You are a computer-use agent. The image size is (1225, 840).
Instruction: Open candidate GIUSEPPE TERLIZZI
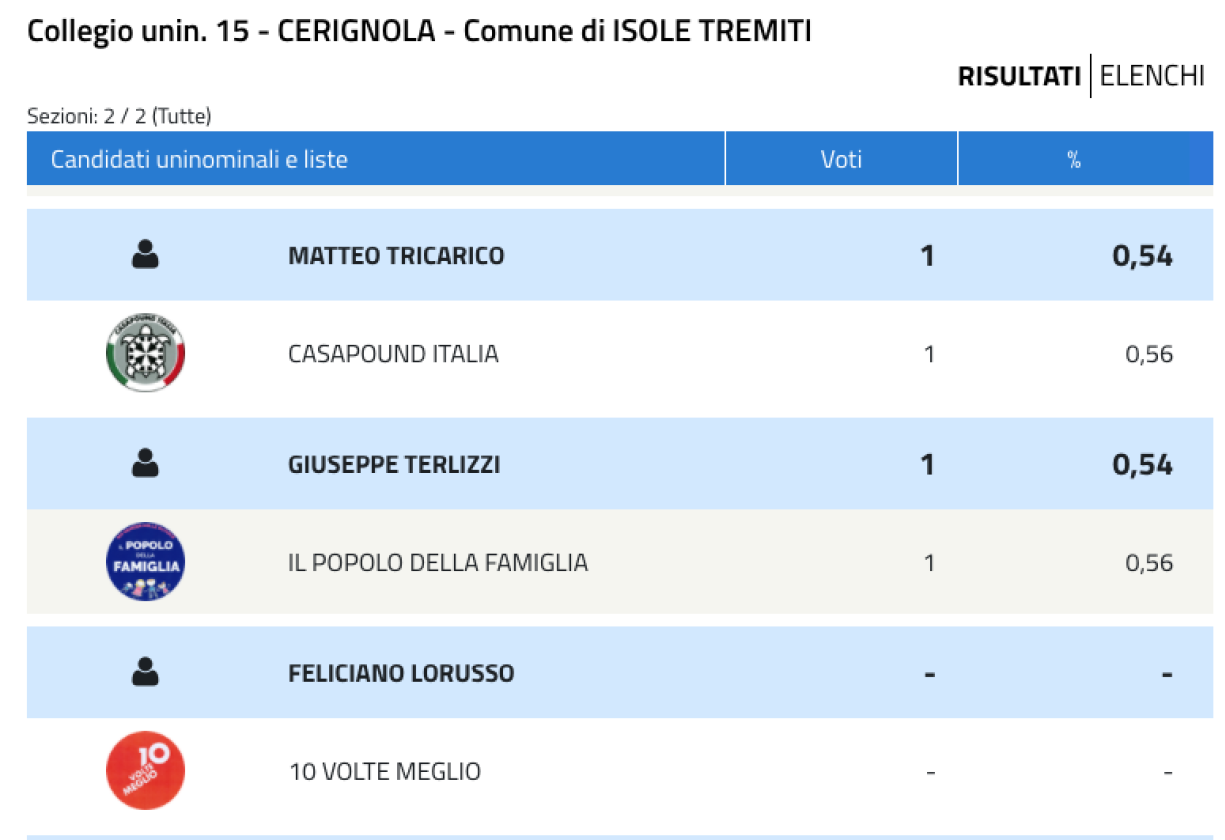(x=394, y=465)
